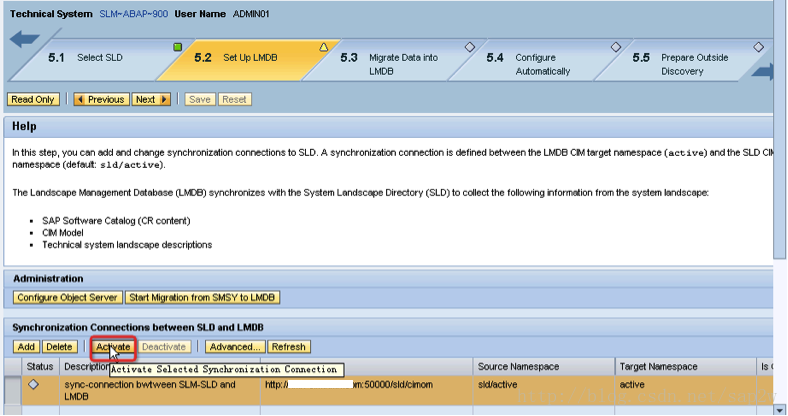This screenshot has width=788, height=416.
Task: Click the Deactivate button
Action: coord(164,347)
